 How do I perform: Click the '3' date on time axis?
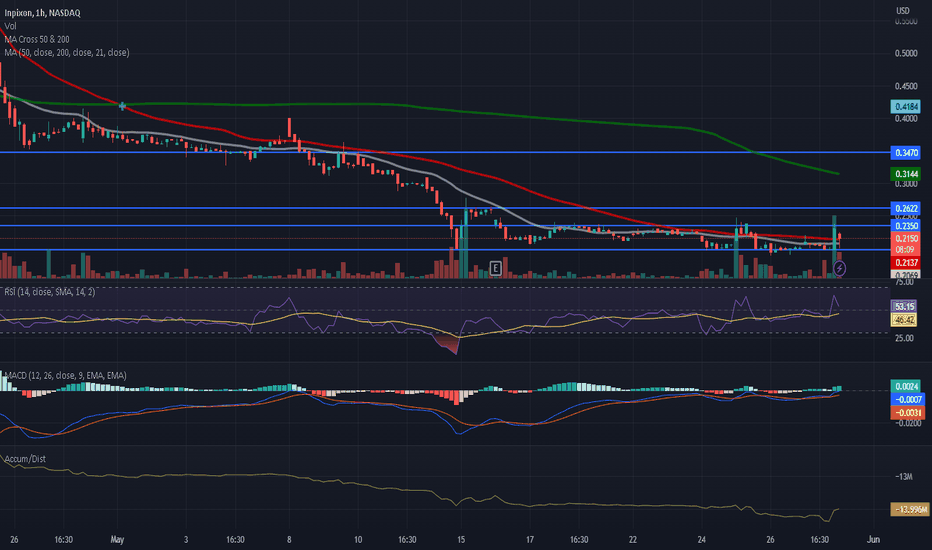[186, 540]
